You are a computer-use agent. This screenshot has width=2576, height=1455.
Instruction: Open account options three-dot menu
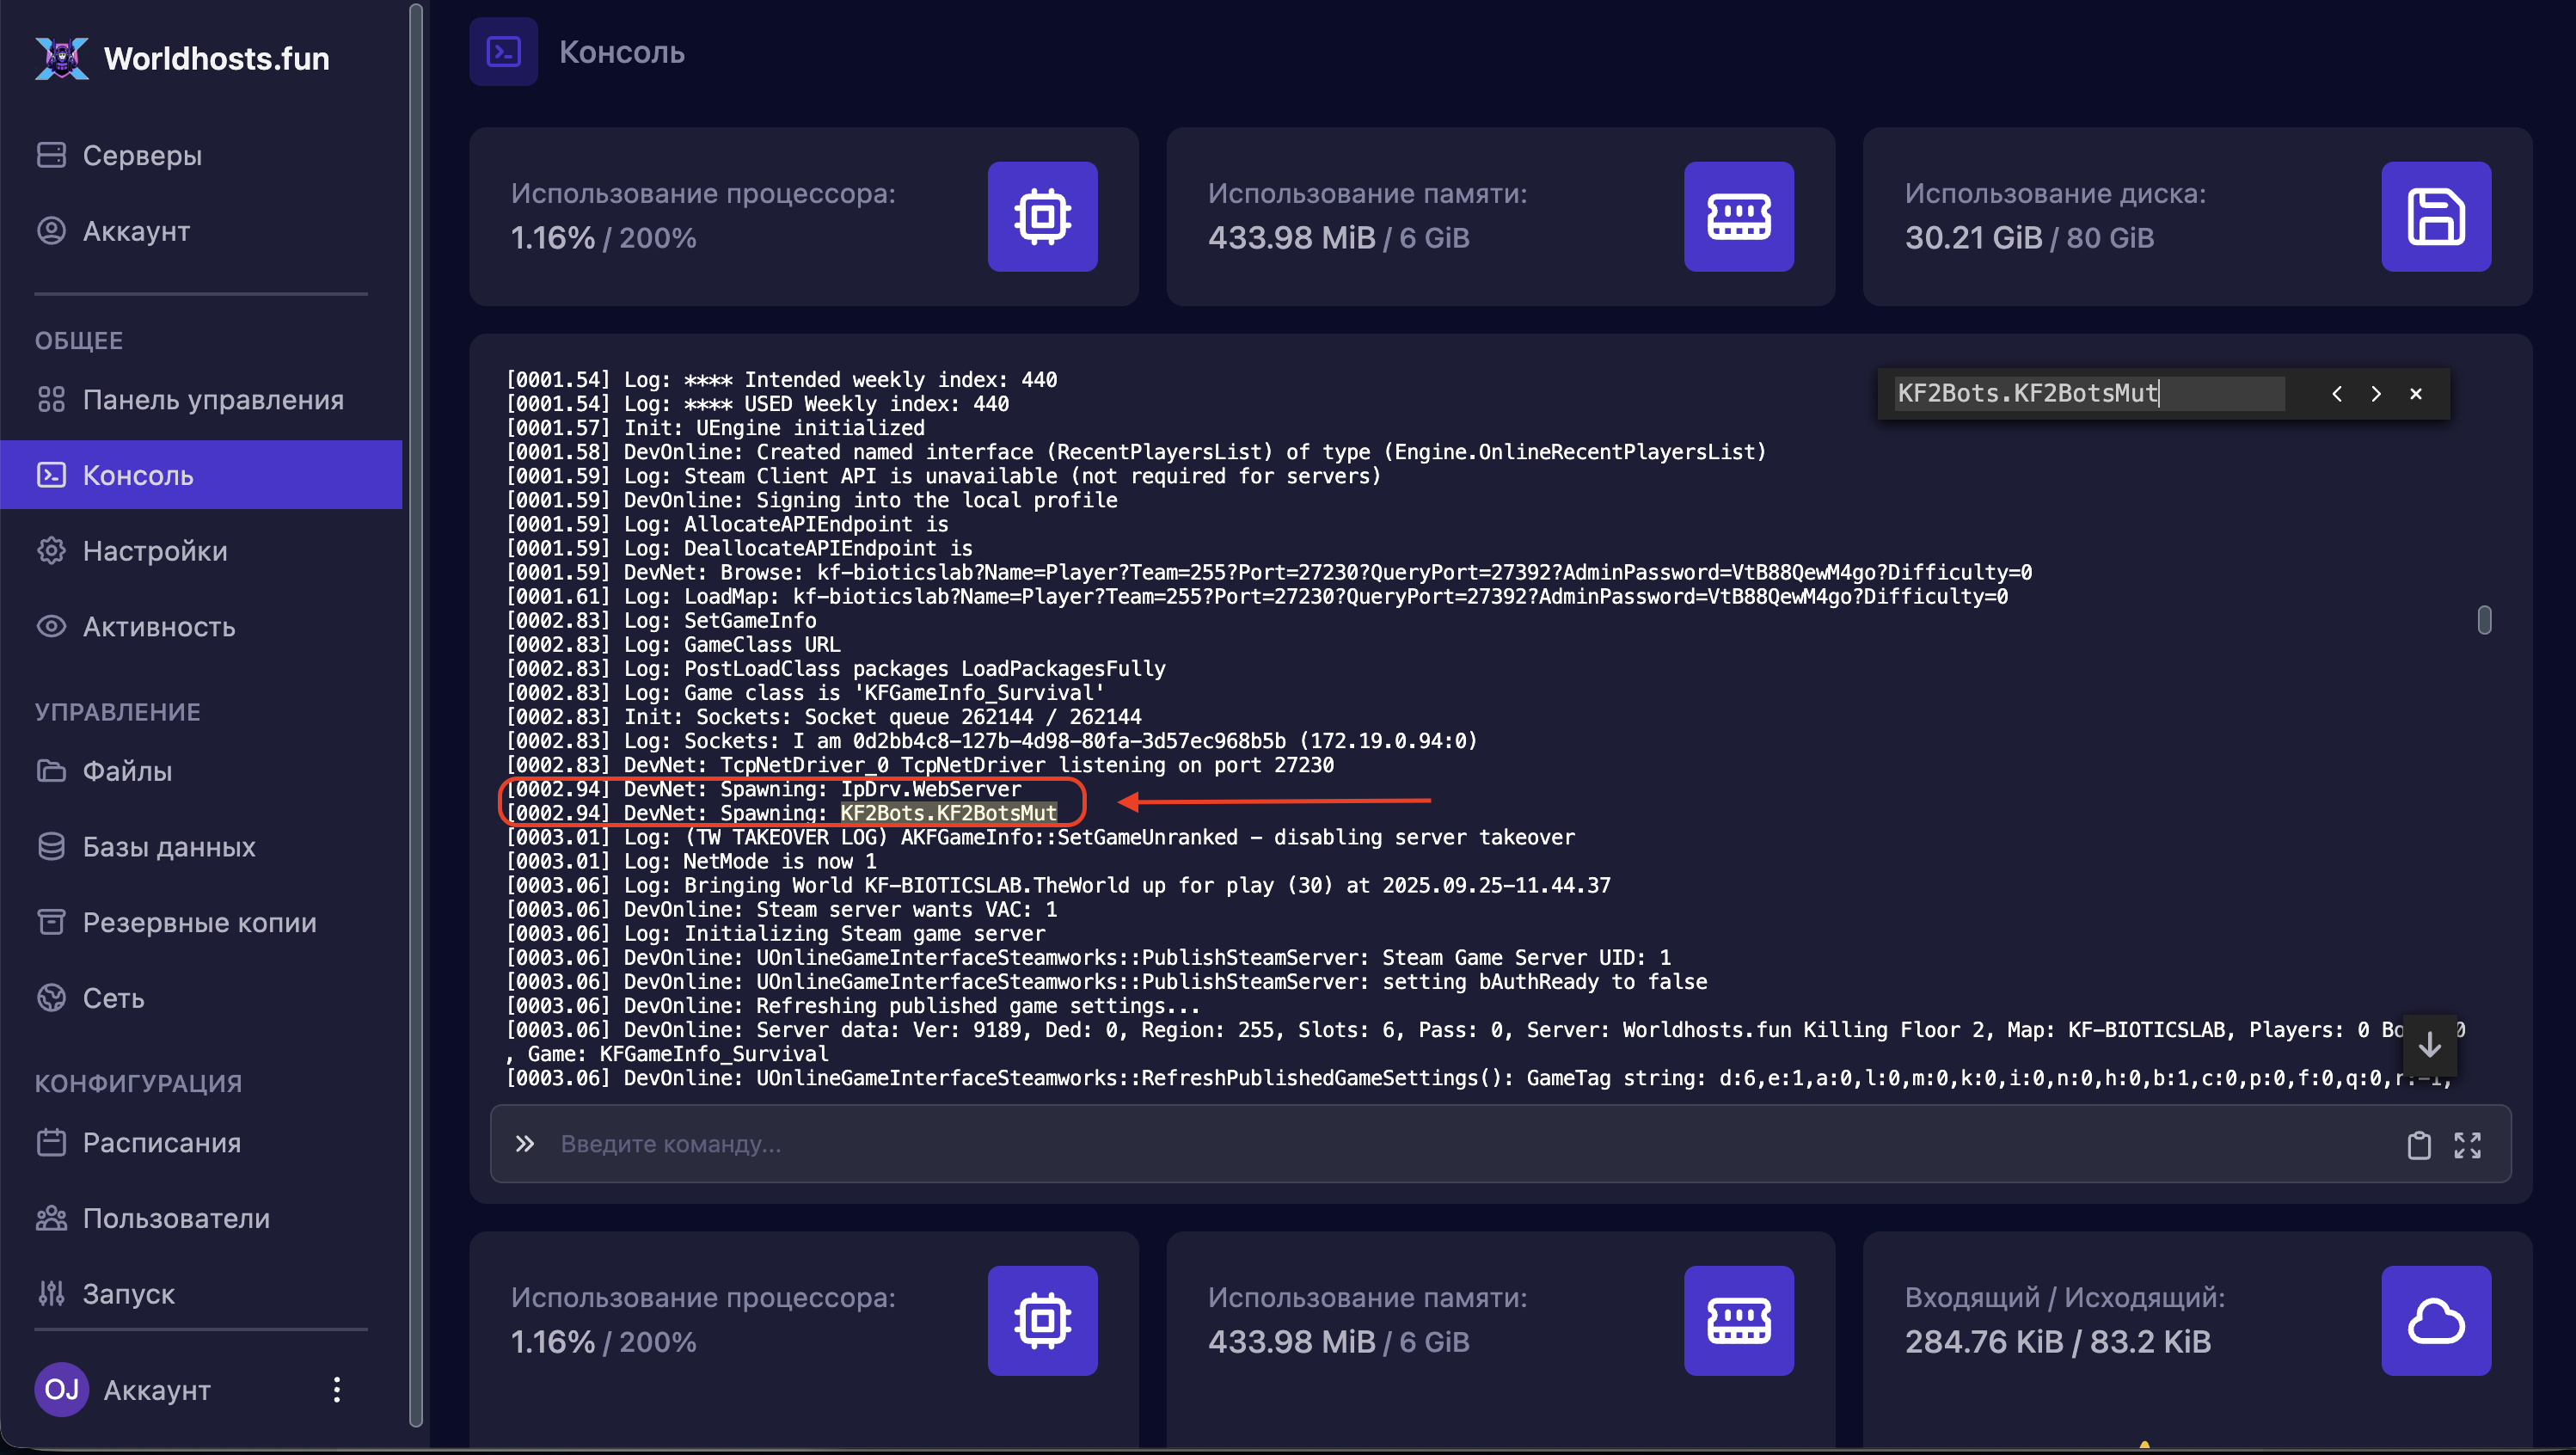pos(337,1389)
